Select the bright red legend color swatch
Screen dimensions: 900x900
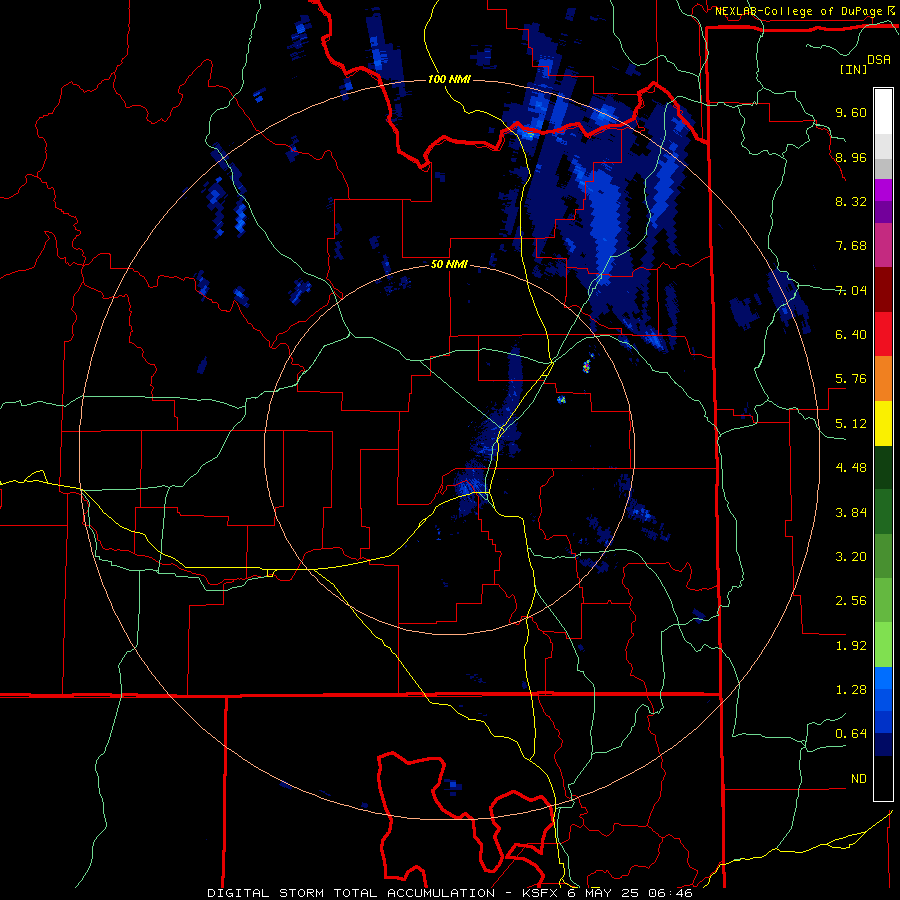[x=883, y=335]
